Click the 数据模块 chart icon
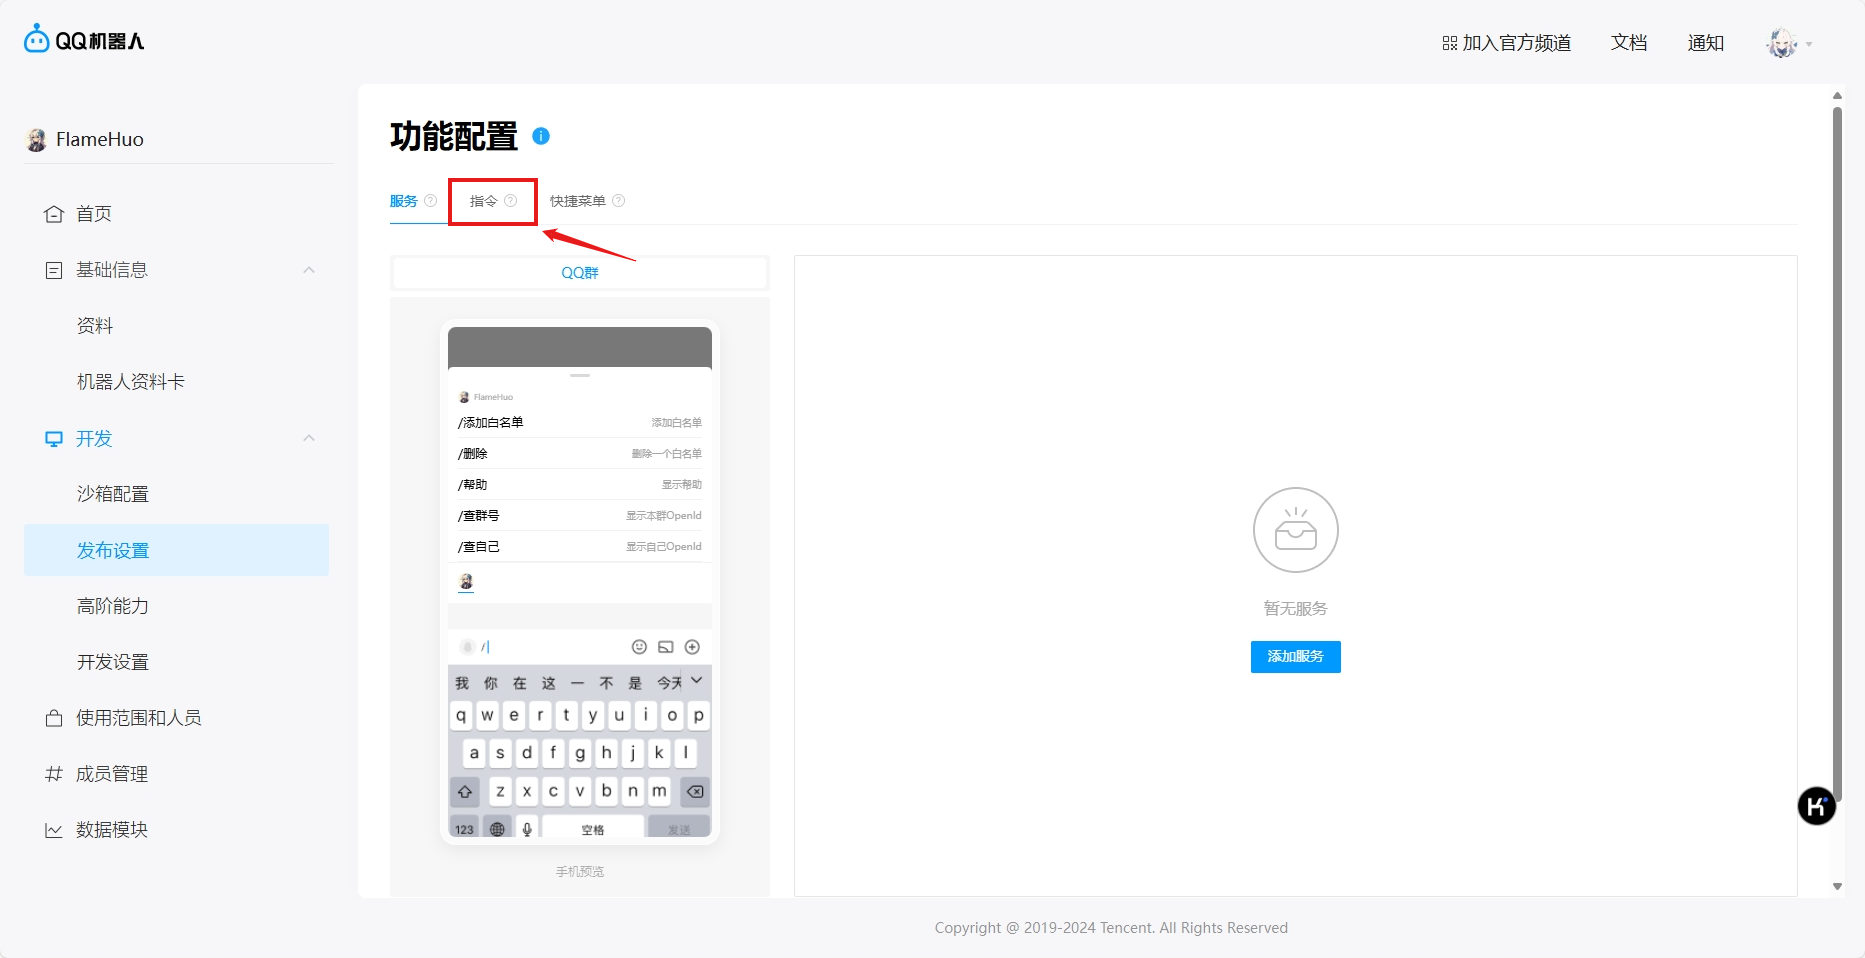Viewport: 1865px width, 958px height. 54,830
